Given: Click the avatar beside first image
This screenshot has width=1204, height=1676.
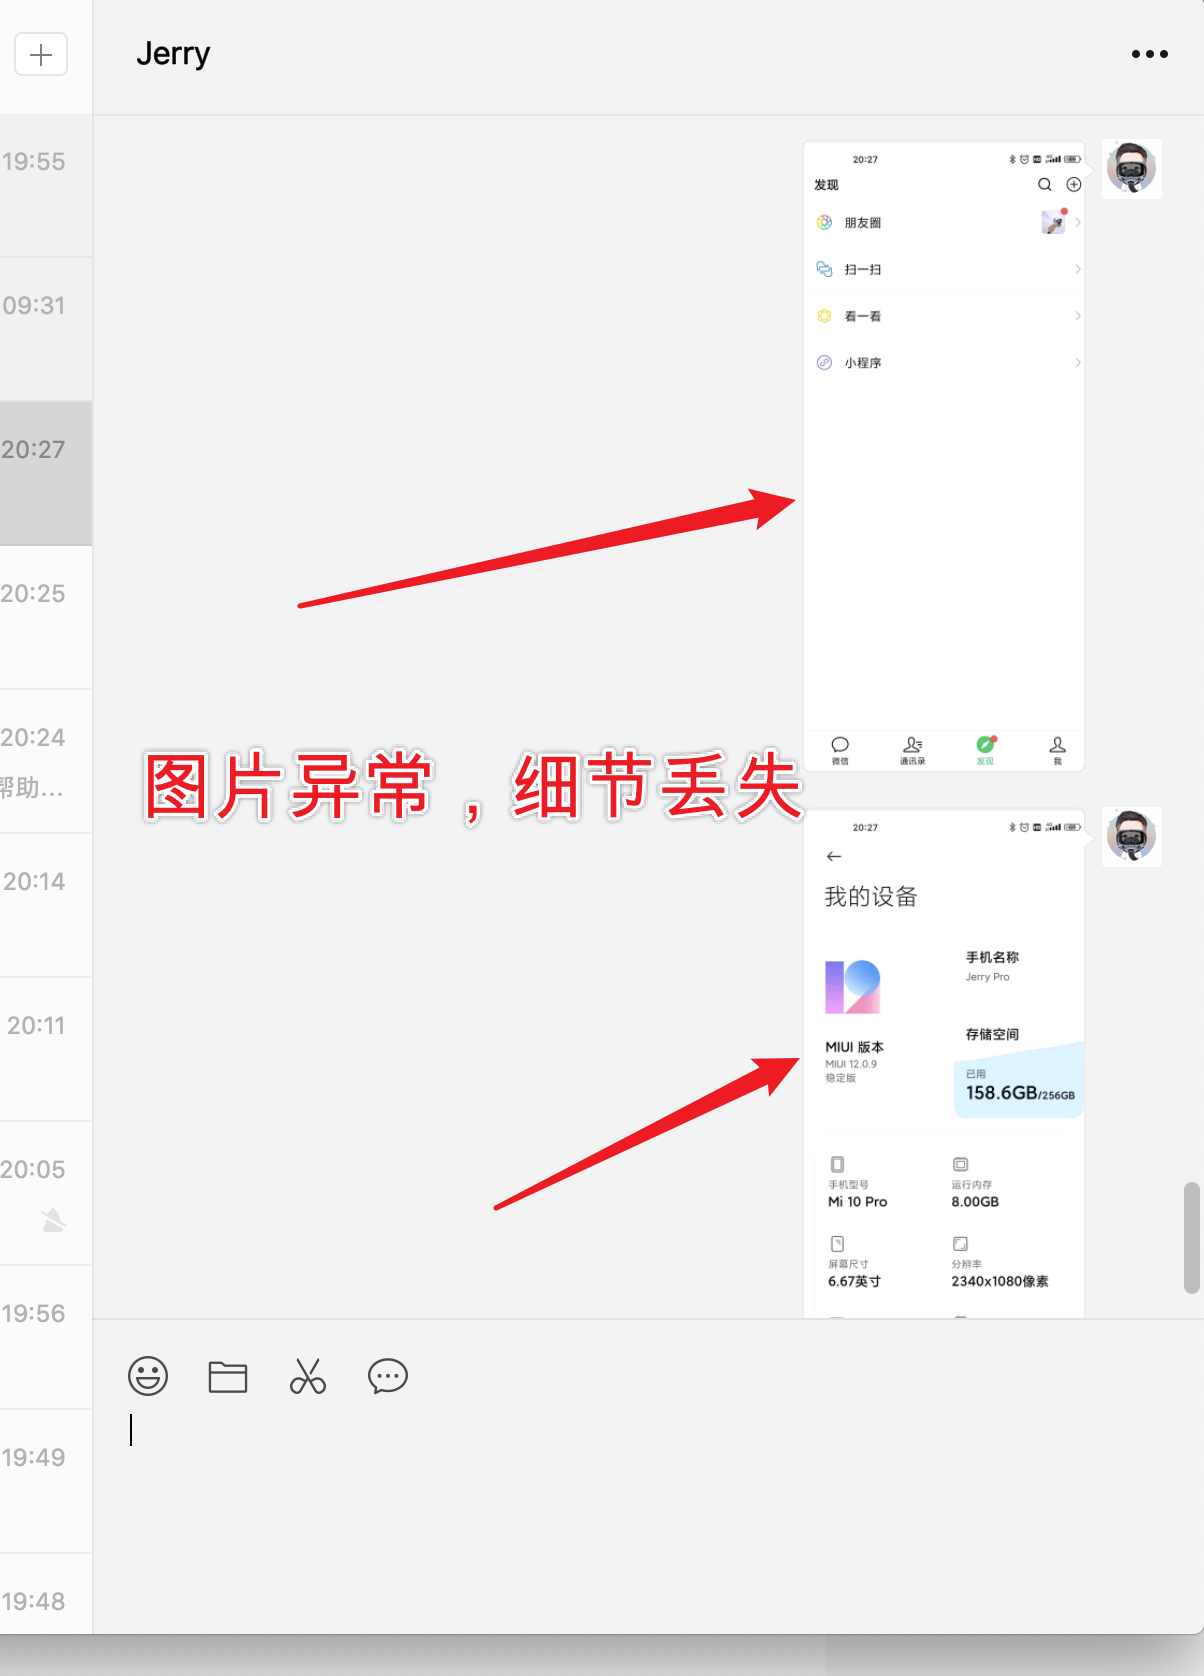Looking at the screenshot, I should point(1132,168).
